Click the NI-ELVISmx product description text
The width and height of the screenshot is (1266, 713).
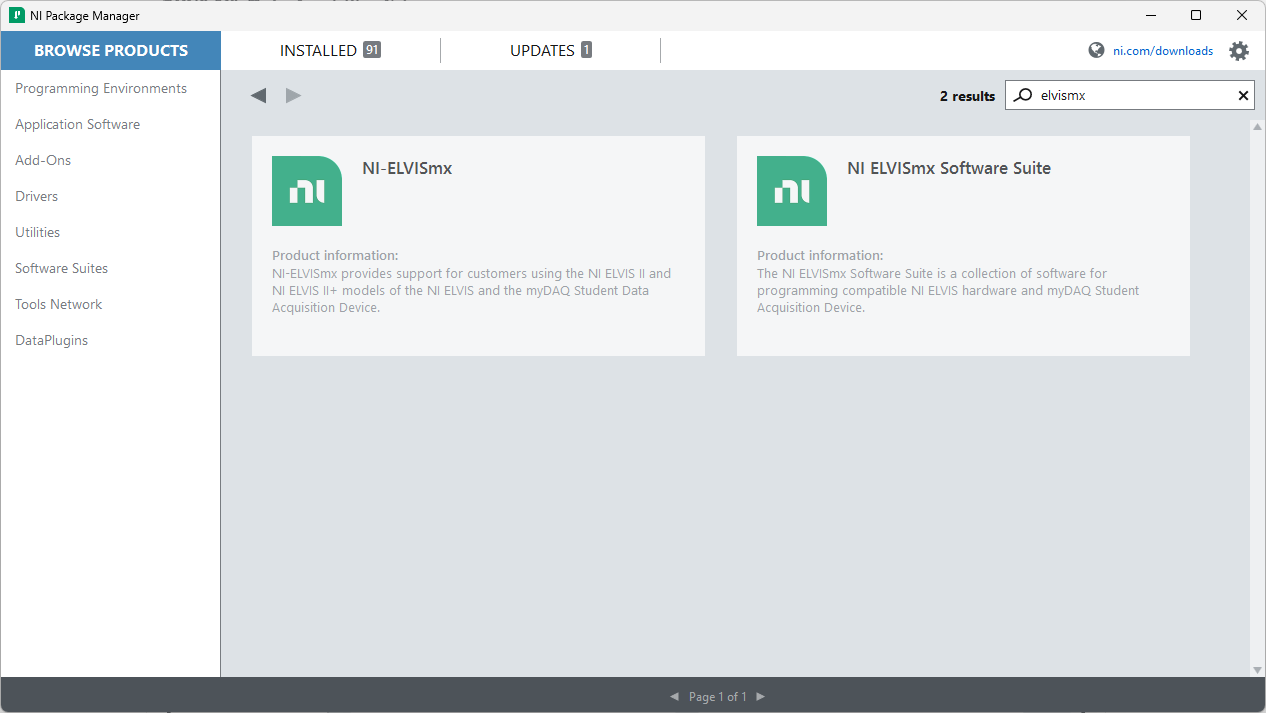pyautogui.click(x=471, y=290)
